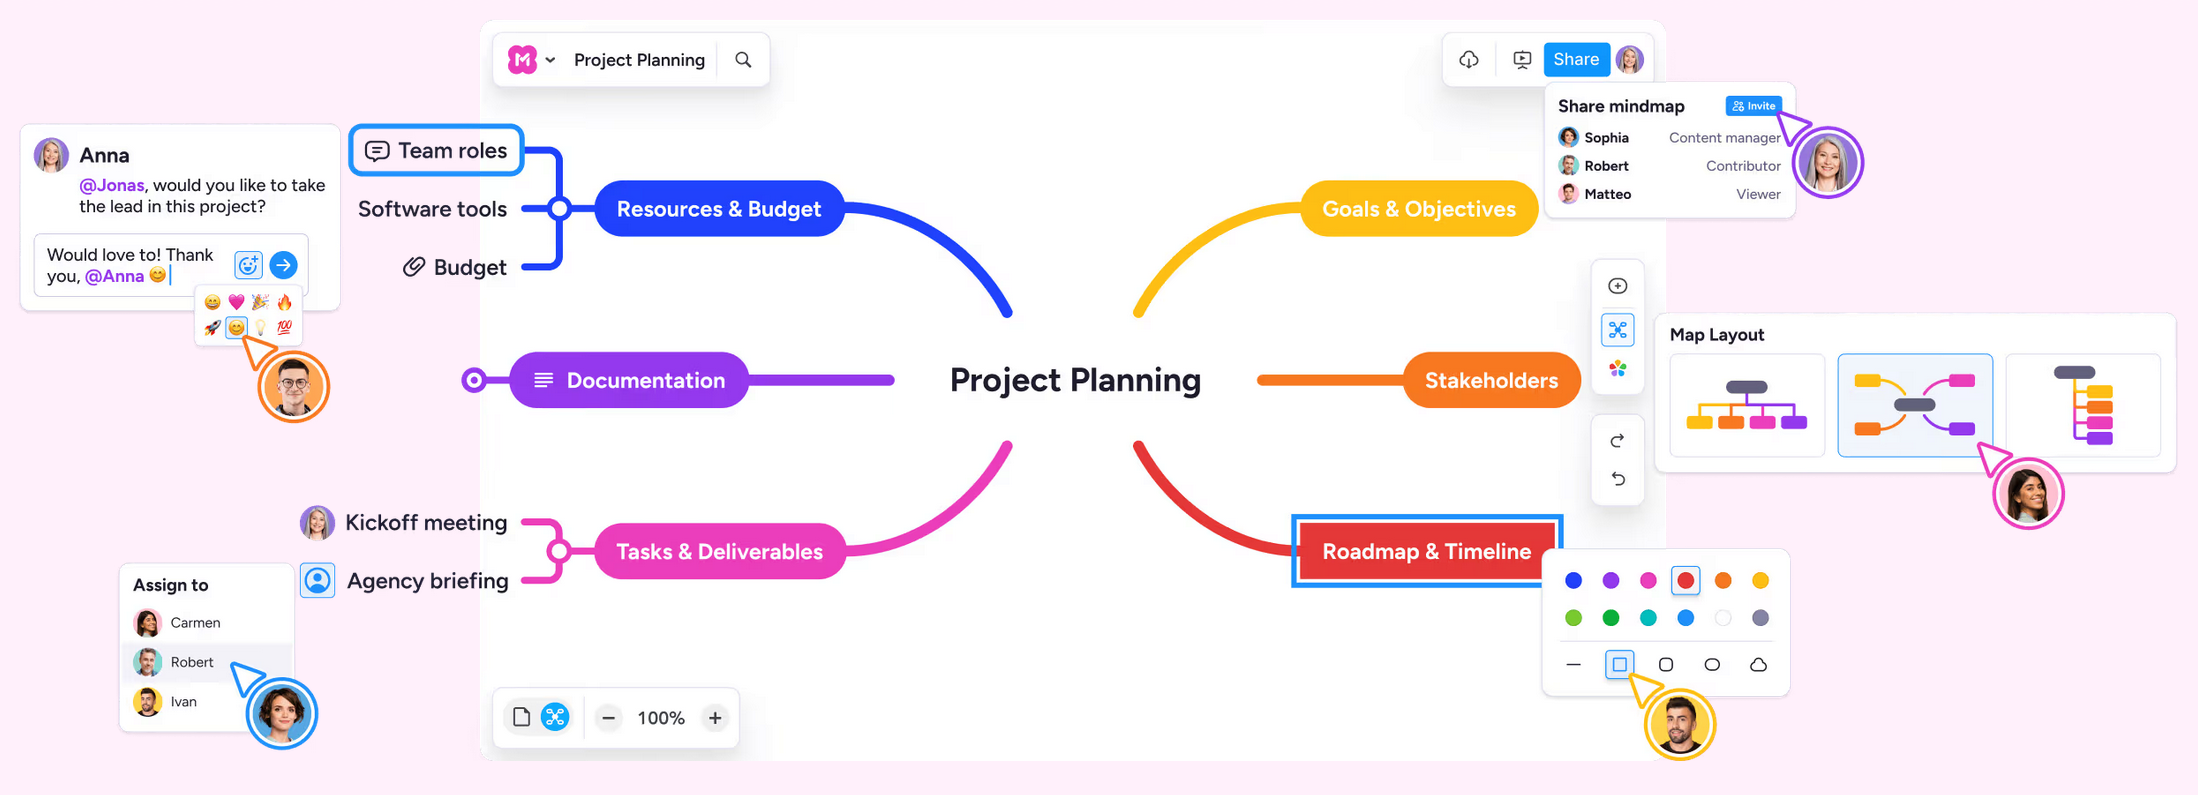Open the emoji picker in the comment reply
This screenshot has height=795, width=2198.
pyautogui.click(x=247, y=264)
